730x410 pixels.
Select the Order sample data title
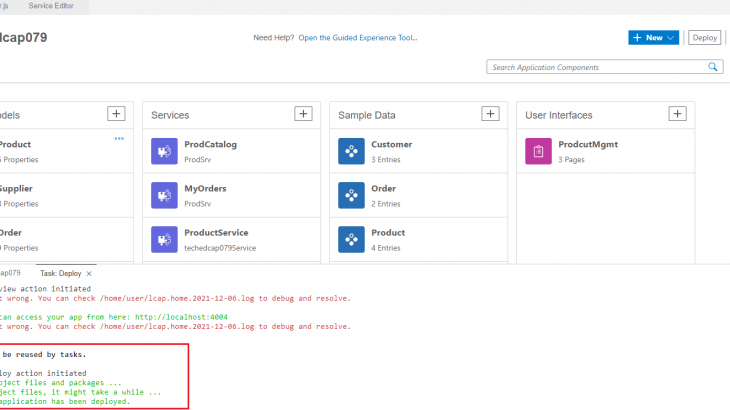(384, 188)
